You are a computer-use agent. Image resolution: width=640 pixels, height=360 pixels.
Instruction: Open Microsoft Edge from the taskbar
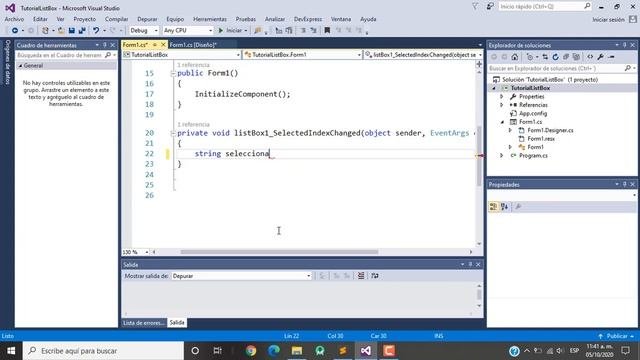pos(274,351)
